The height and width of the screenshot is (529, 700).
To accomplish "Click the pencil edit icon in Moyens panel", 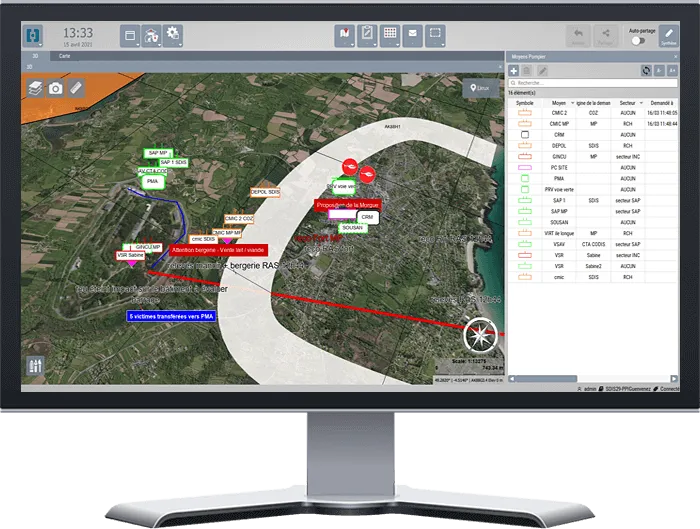I will coord(542,71).
